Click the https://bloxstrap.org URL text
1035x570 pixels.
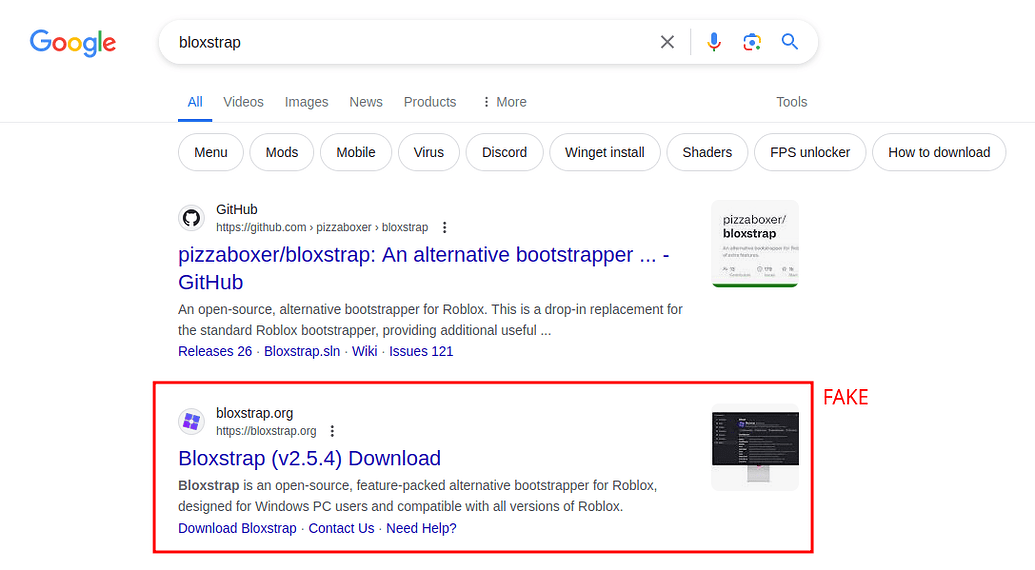click(x=266, y=431)
